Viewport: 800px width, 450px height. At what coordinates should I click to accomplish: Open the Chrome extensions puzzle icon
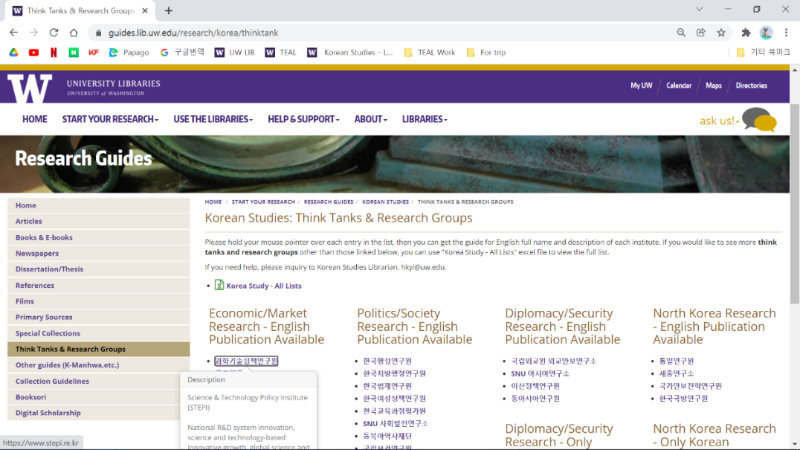pos(745,32)
